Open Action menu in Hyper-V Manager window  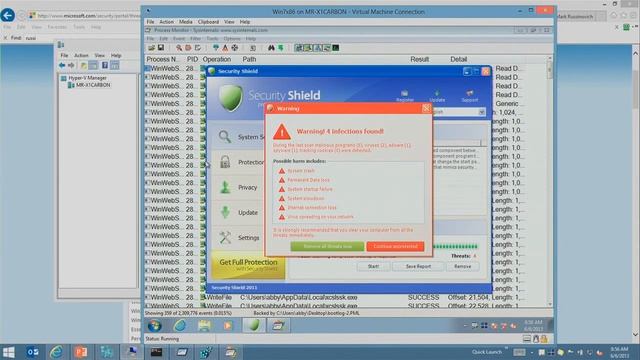point(81,55)
